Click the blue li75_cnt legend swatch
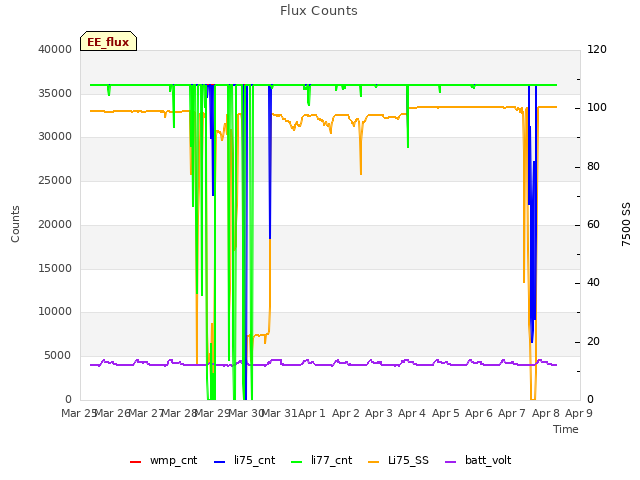 (220, 462)
